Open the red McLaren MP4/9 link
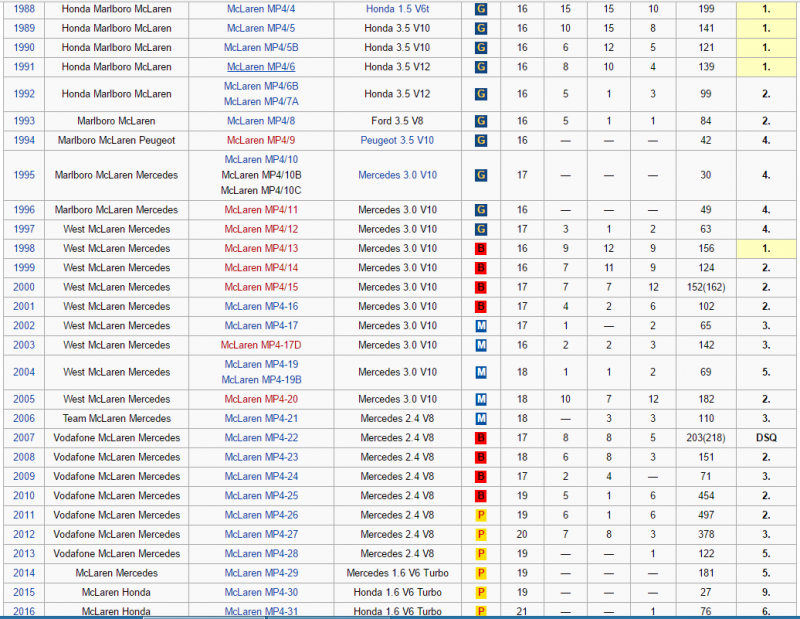The width and height of the screenshot is (800, 619). (261, 140)
